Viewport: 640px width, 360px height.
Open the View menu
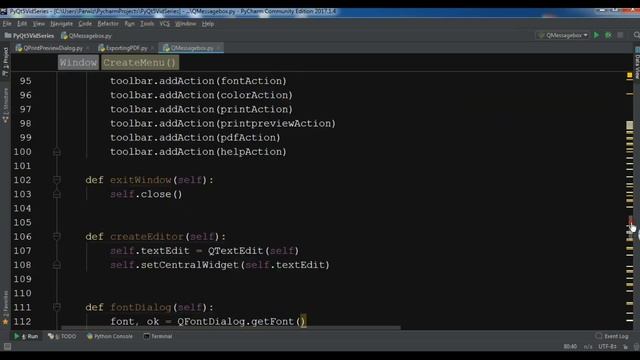pos(39,24)
